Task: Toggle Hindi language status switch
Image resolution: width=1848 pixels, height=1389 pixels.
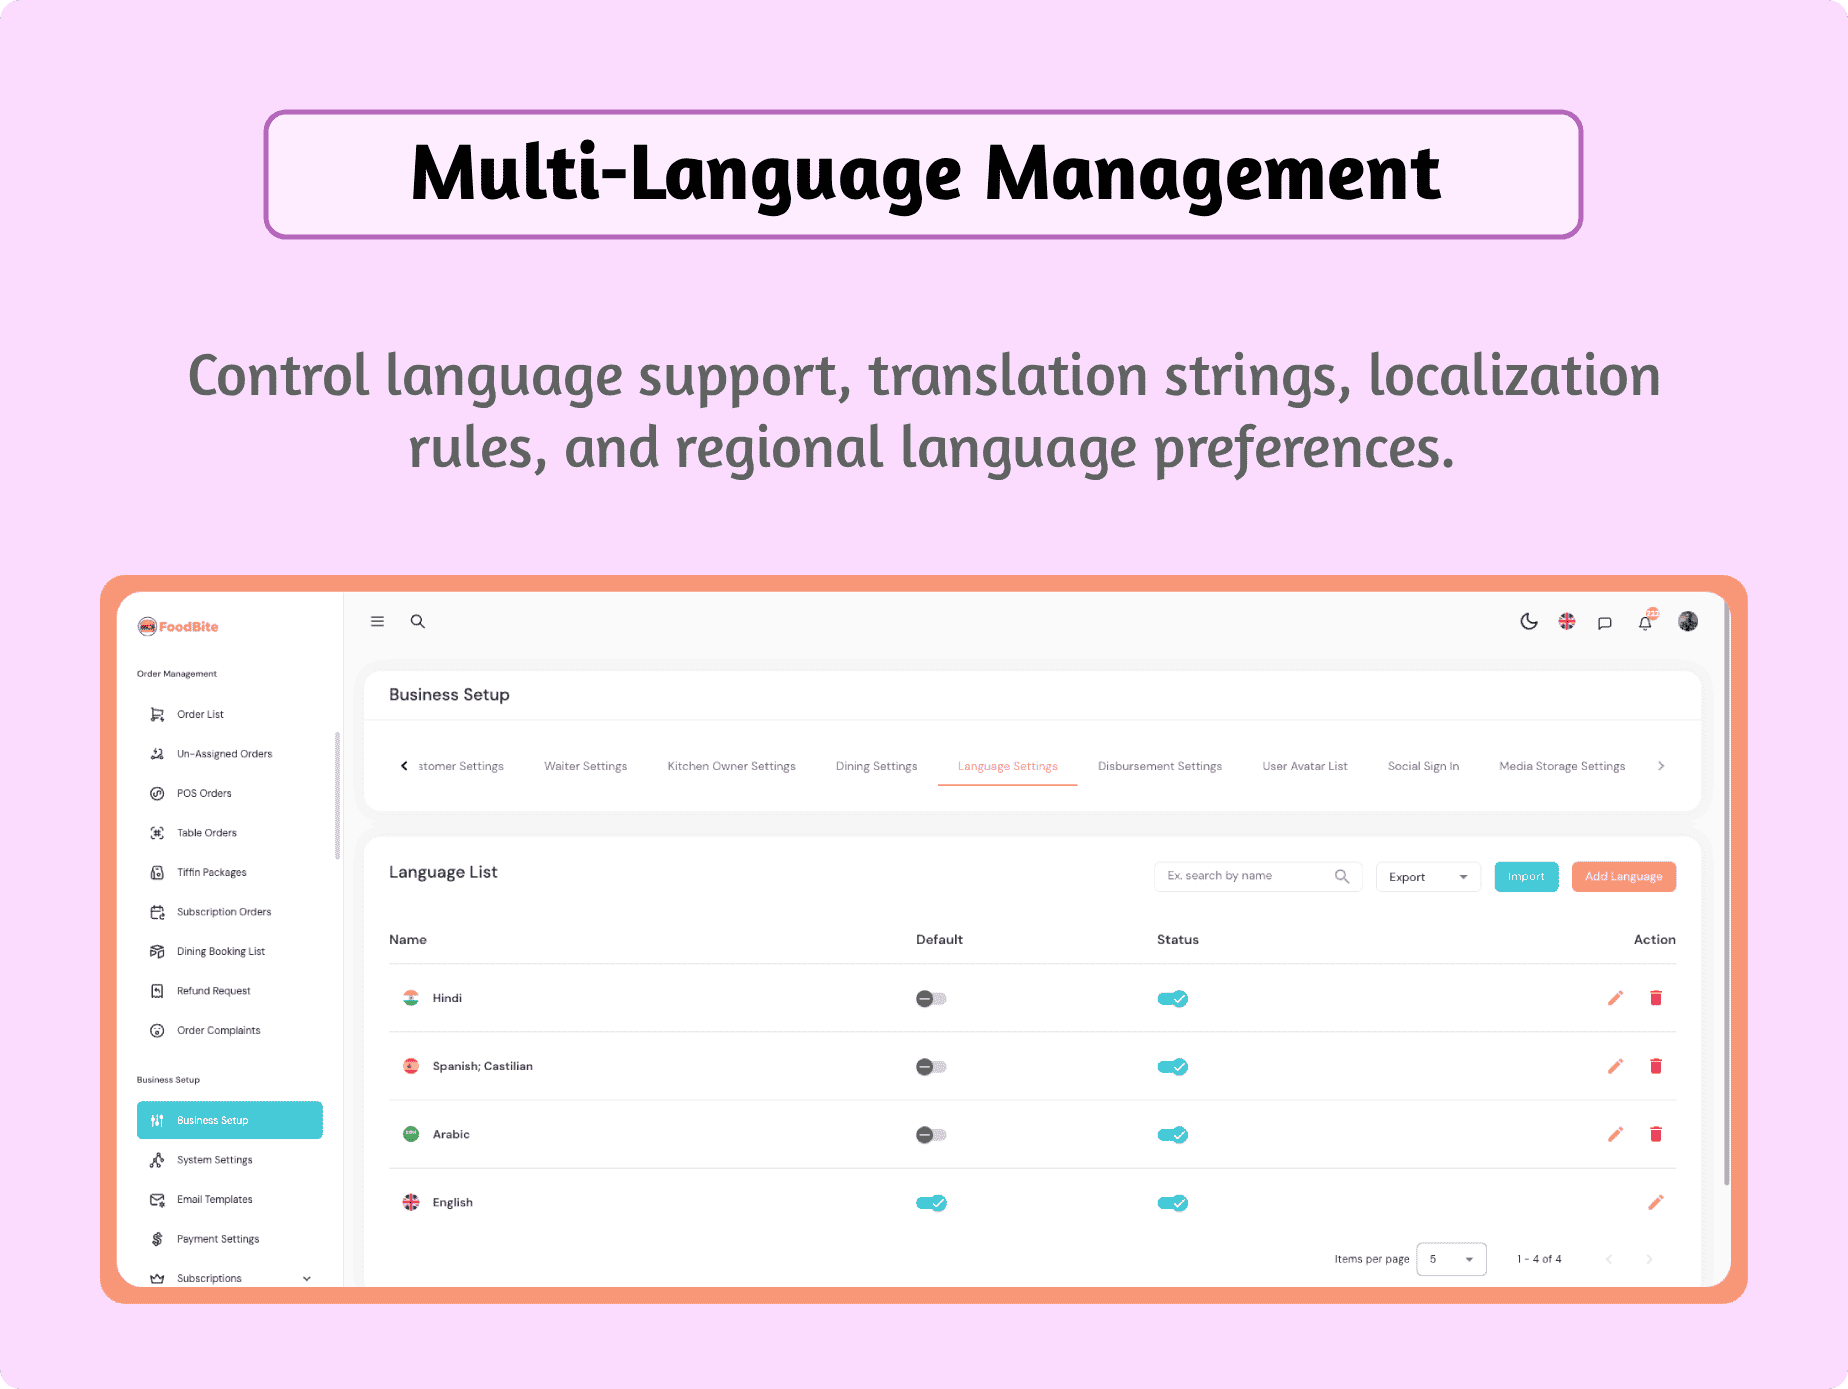Action: point(1172,998)
